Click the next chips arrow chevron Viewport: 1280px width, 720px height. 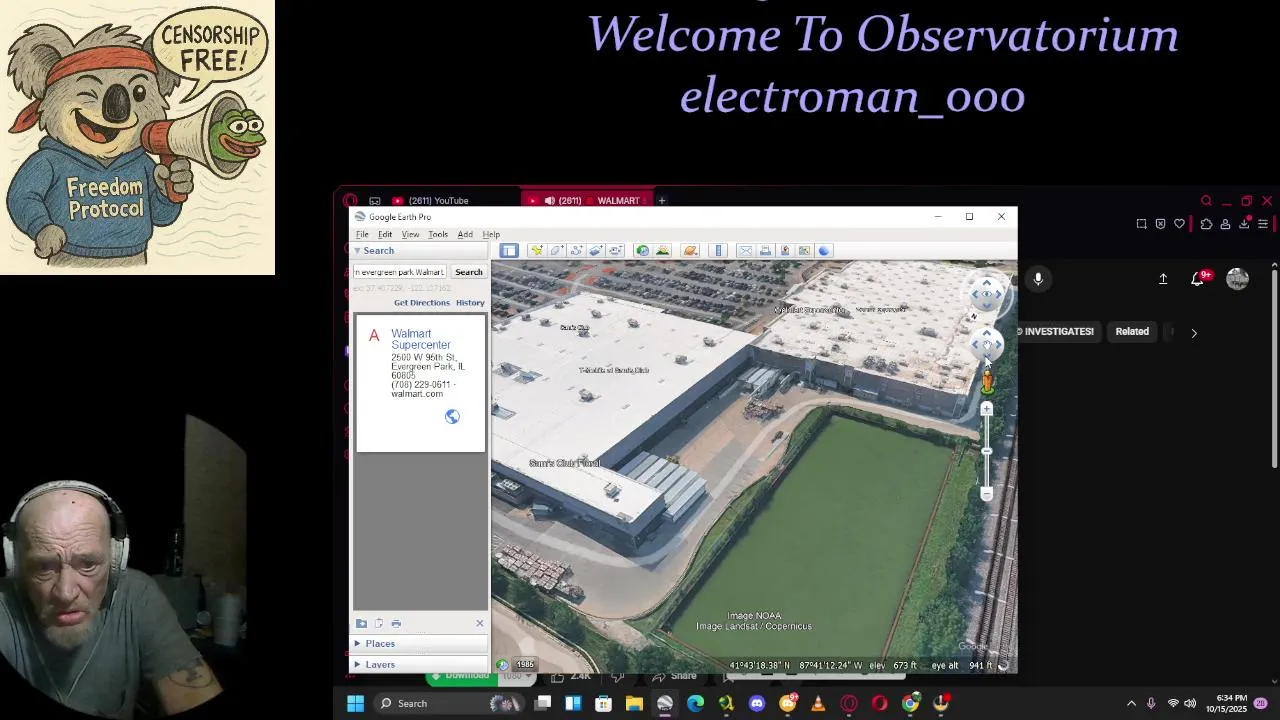[1193, 333]
